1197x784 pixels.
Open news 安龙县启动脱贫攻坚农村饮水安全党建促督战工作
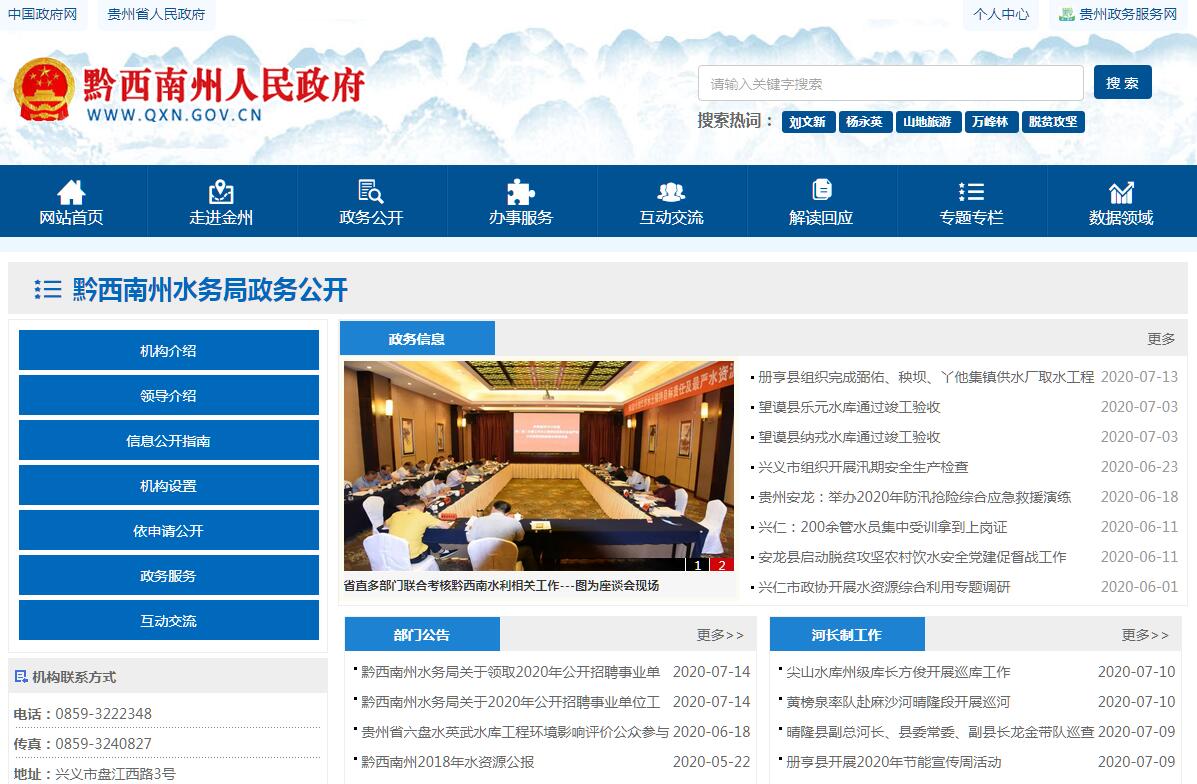pyautogui.click(x=912, y=557)
